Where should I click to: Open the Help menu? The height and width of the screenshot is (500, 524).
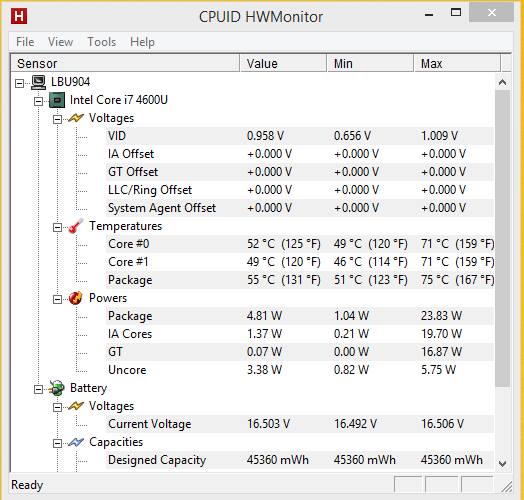click(x=142, y=42)
